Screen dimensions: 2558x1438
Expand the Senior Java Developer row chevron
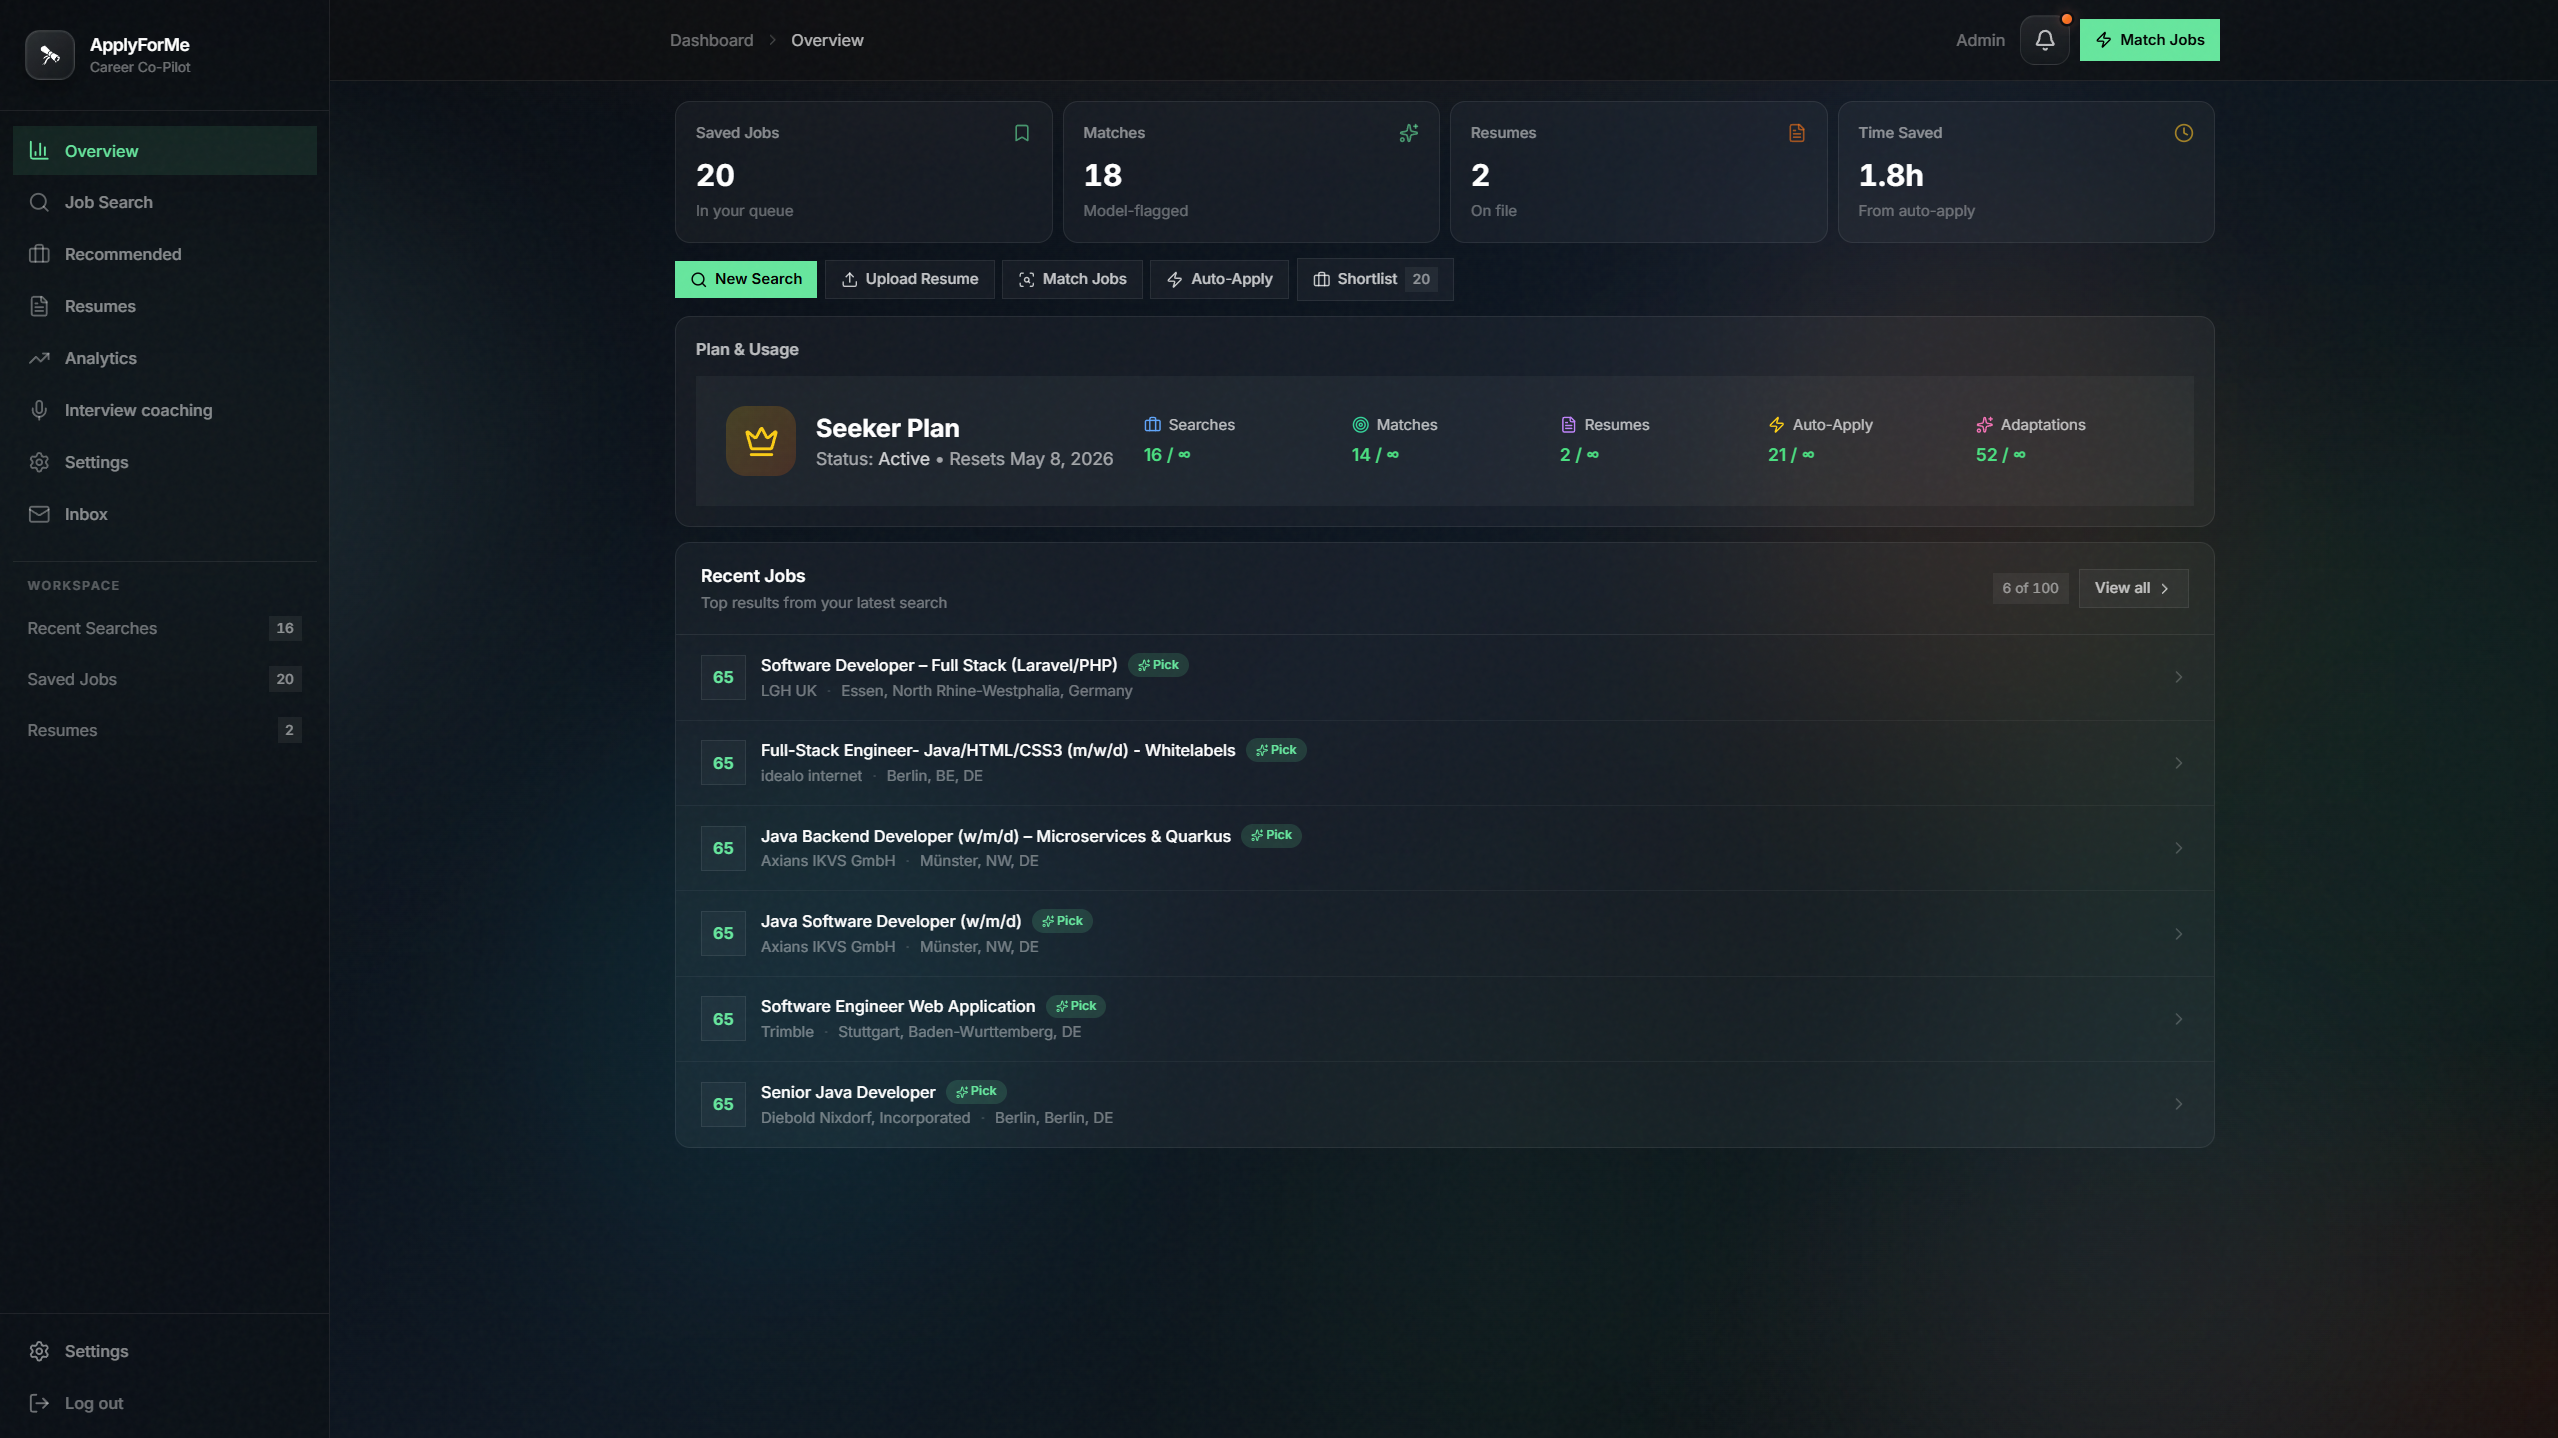(x=2178, y=1104)
